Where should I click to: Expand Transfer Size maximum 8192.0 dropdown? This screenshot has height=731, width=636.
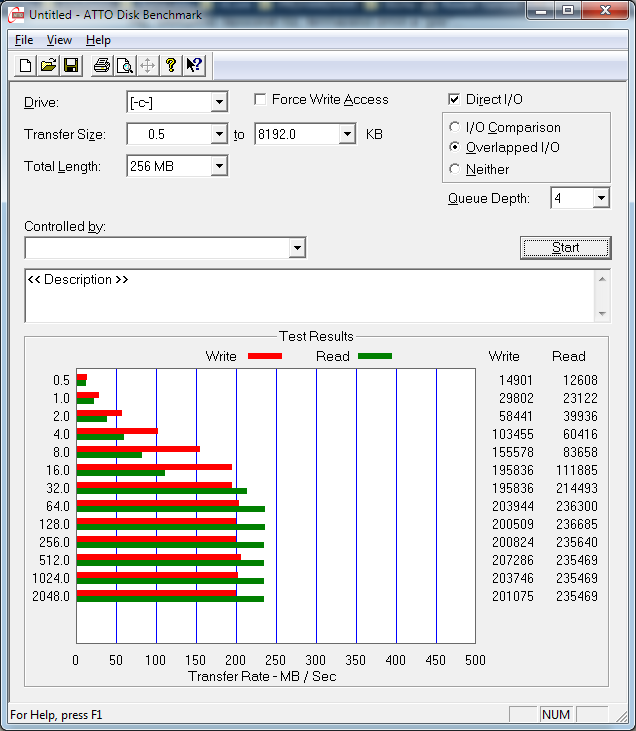point(347,134)
